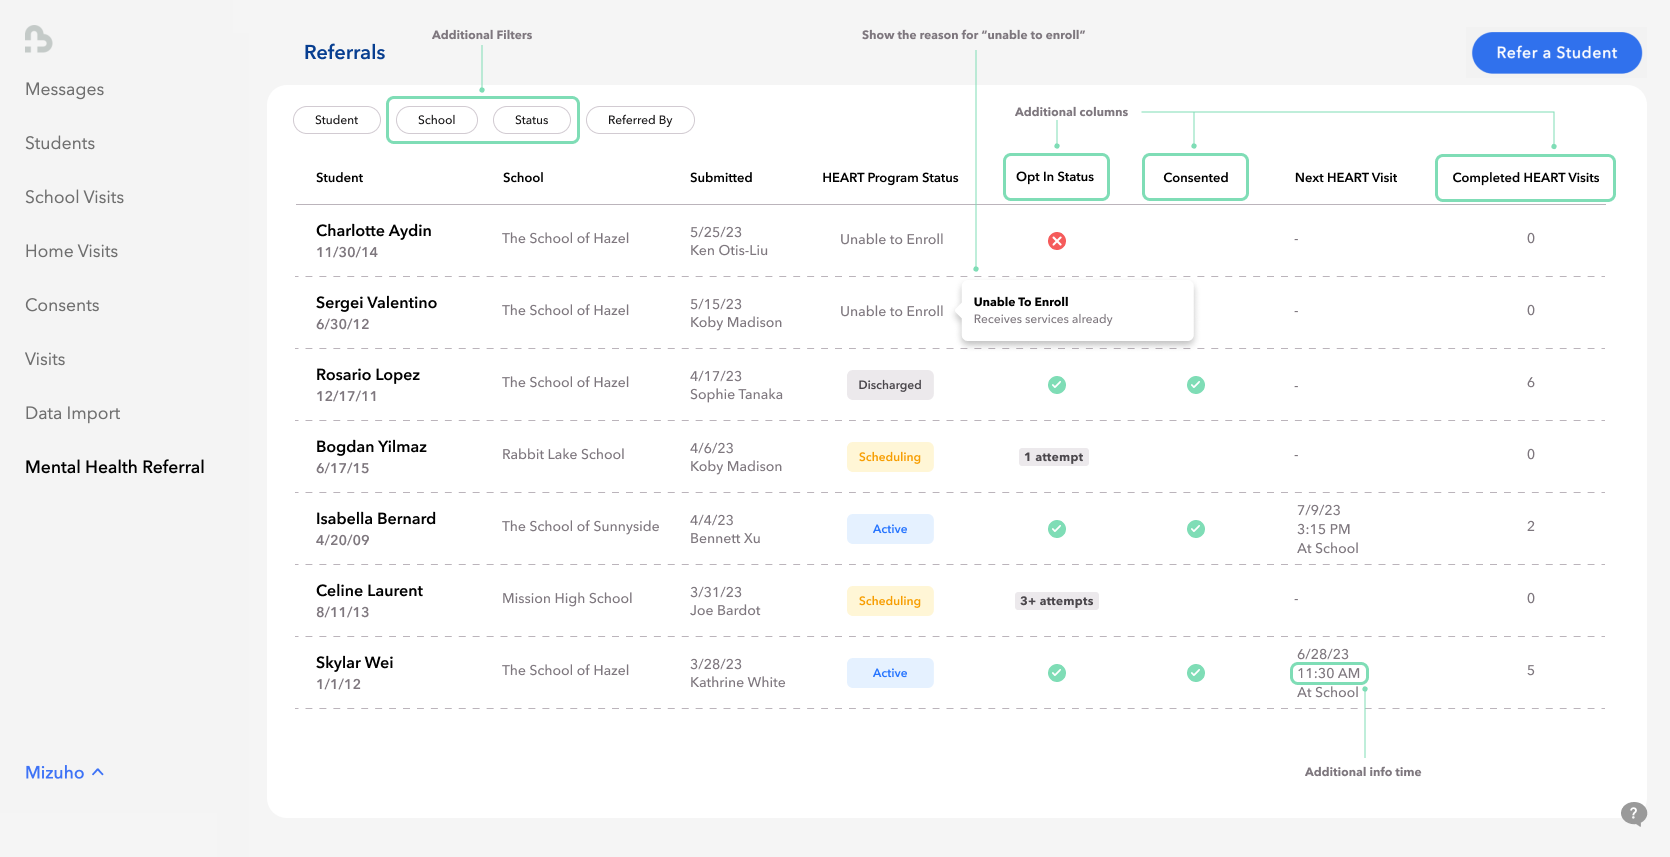The width and height of the screenshot is (1670, 857).
Task: Open the Status filter dropdown
Action: click(x=531, y=120)
